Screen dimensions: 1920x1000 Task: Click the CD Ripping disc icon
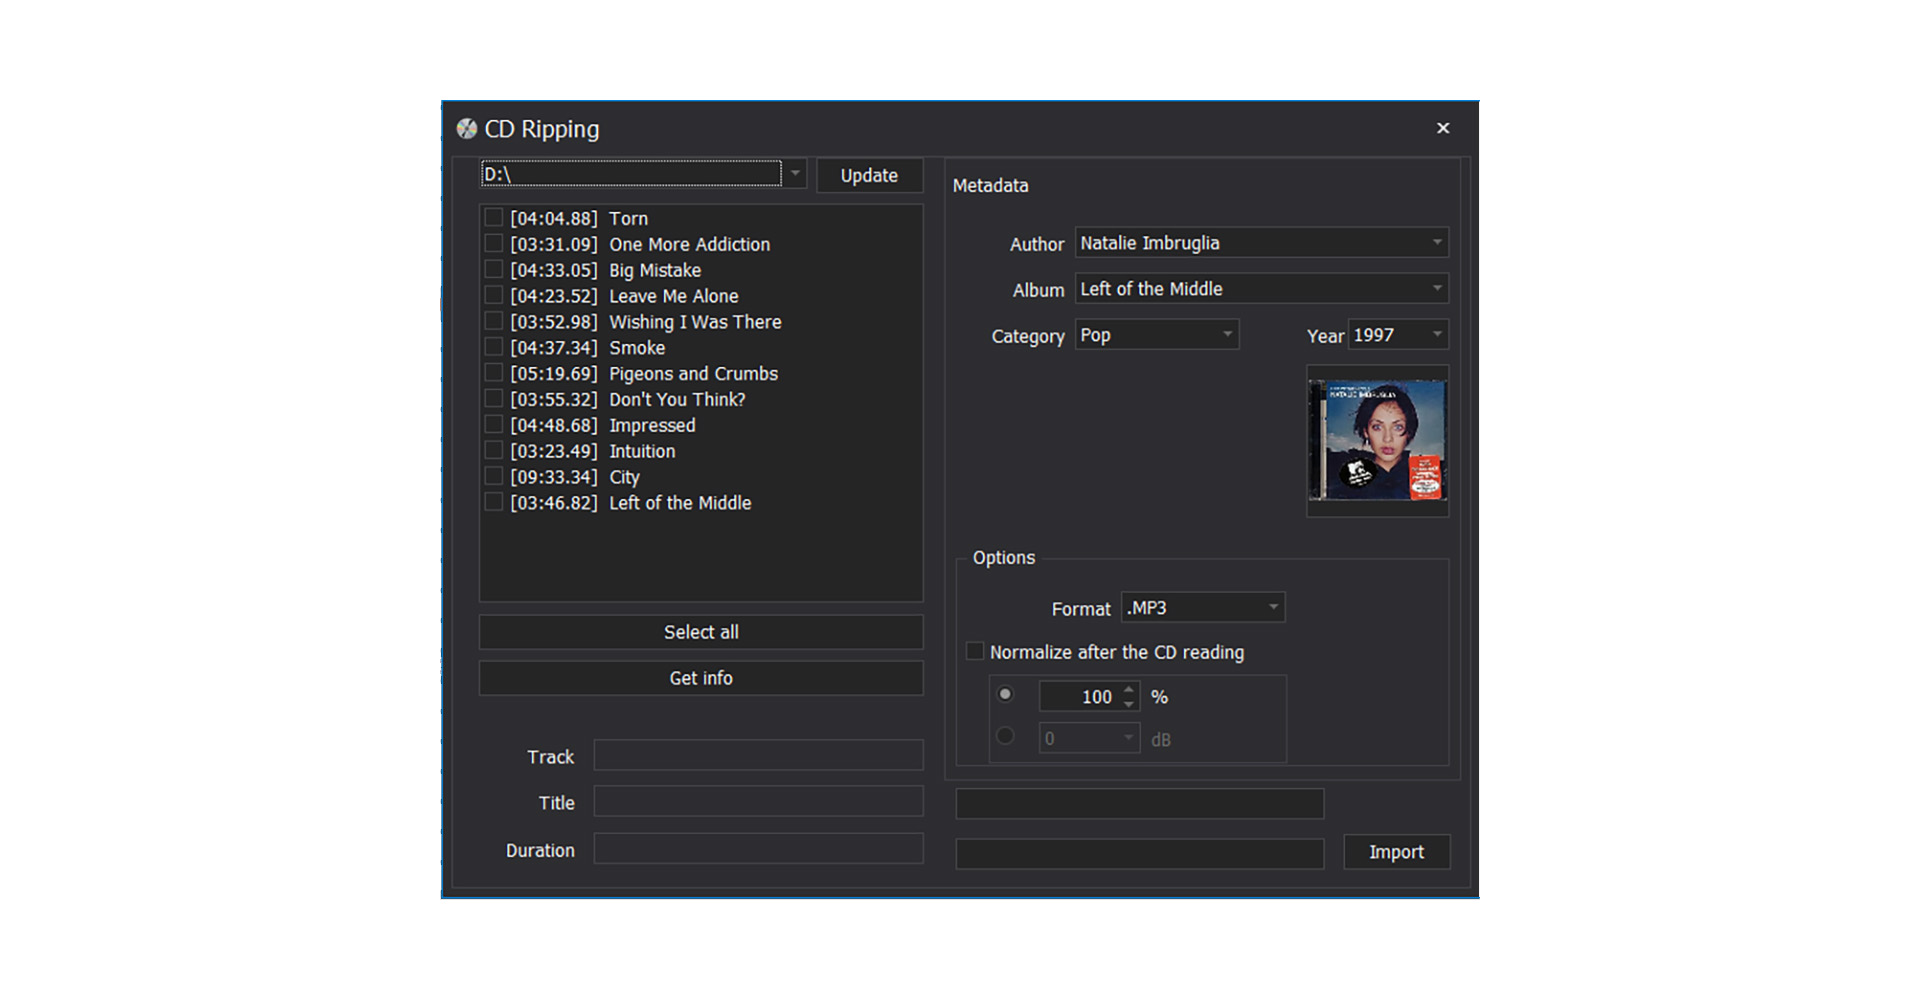tap(466, 129)
